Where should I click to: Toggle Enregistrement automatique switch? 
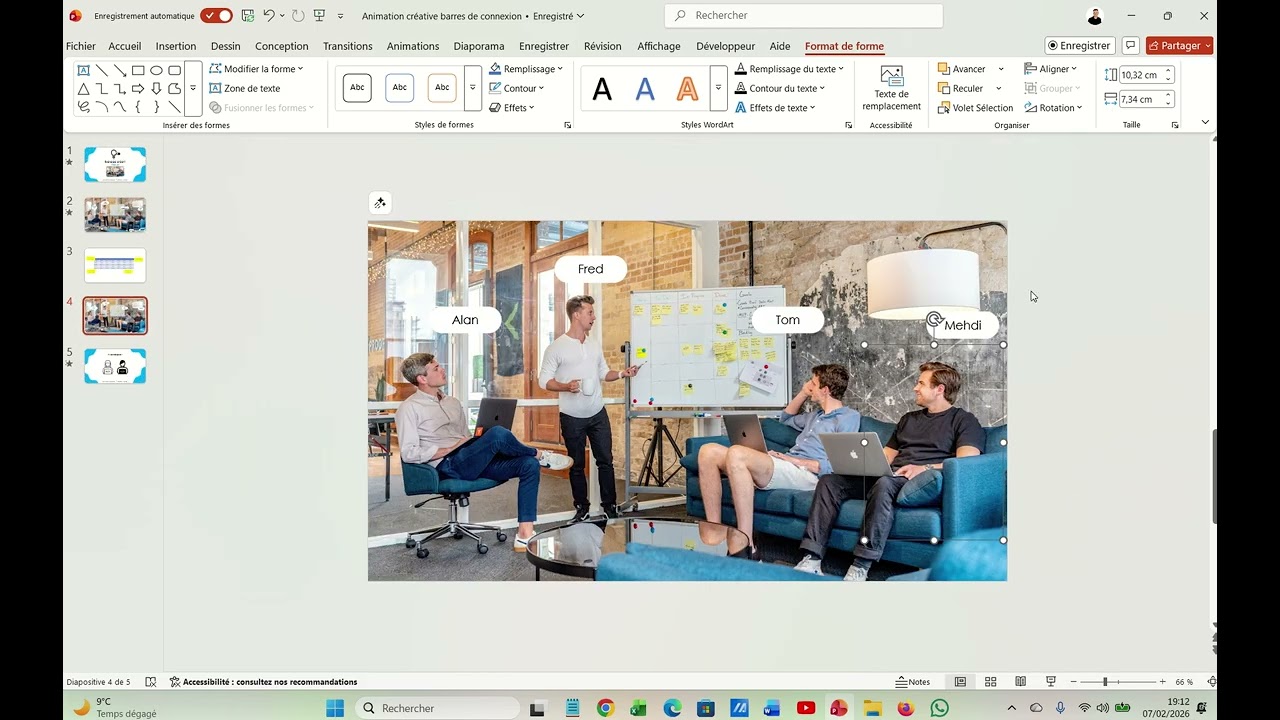point(216,16)
